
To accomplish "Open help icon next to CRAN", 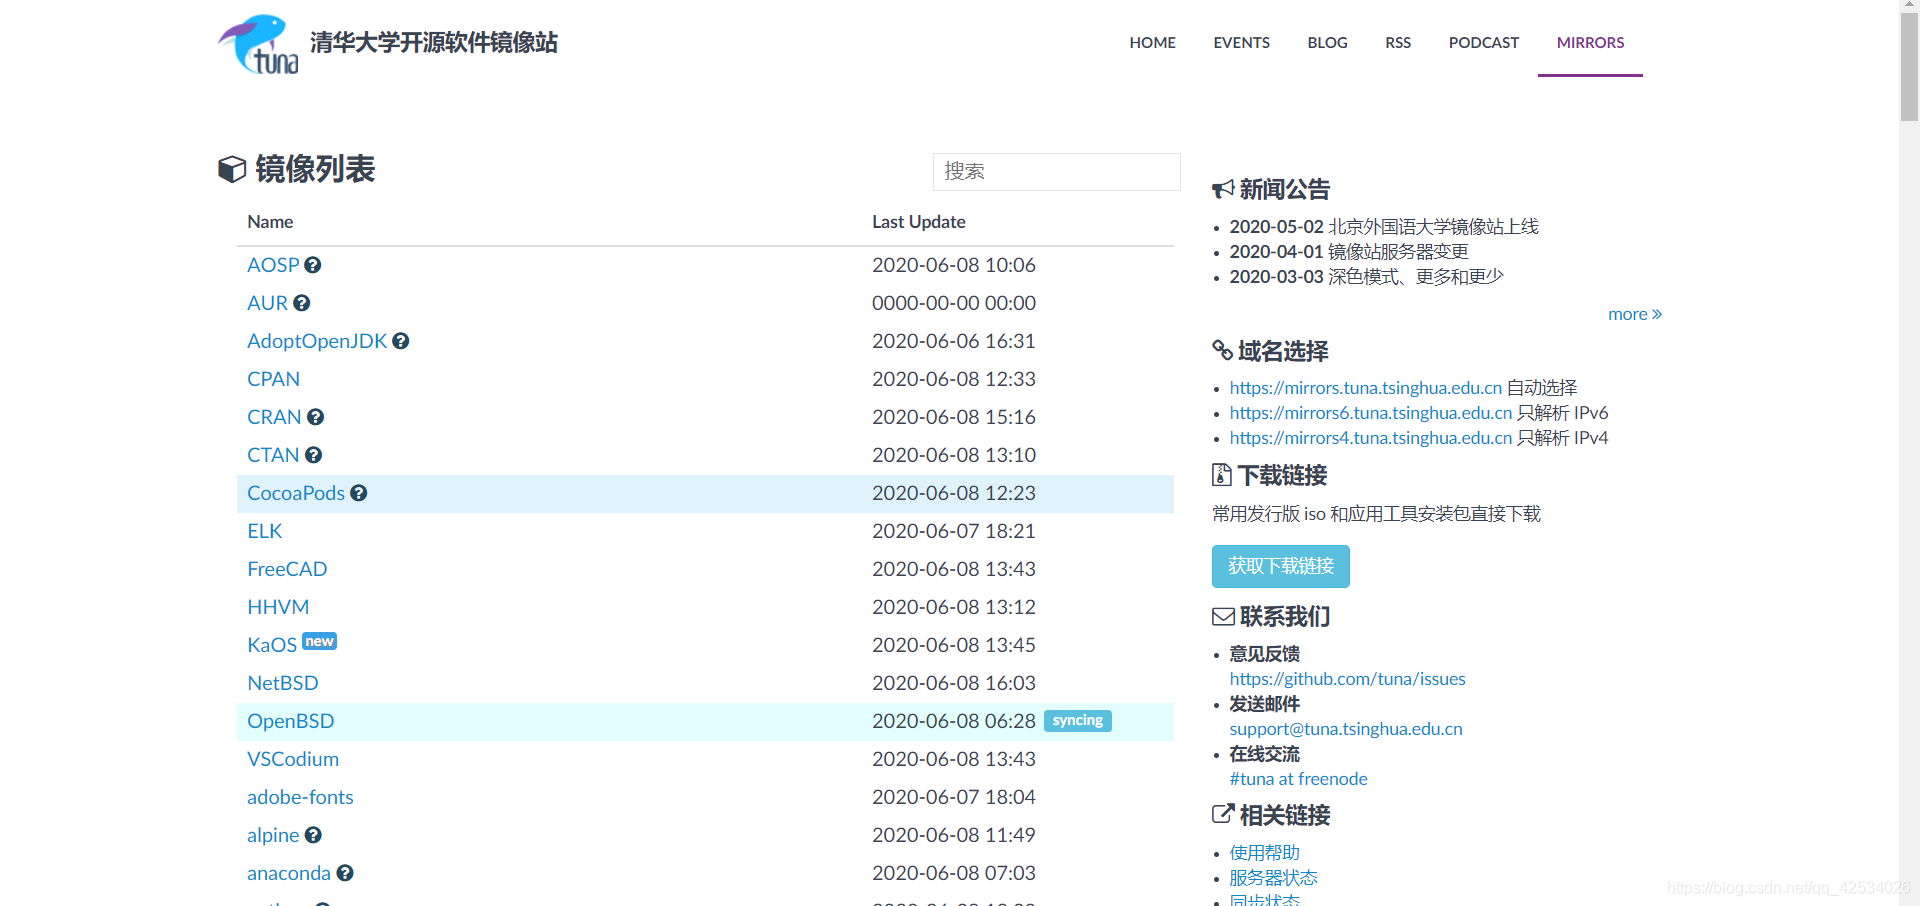I will click(316, 417).
